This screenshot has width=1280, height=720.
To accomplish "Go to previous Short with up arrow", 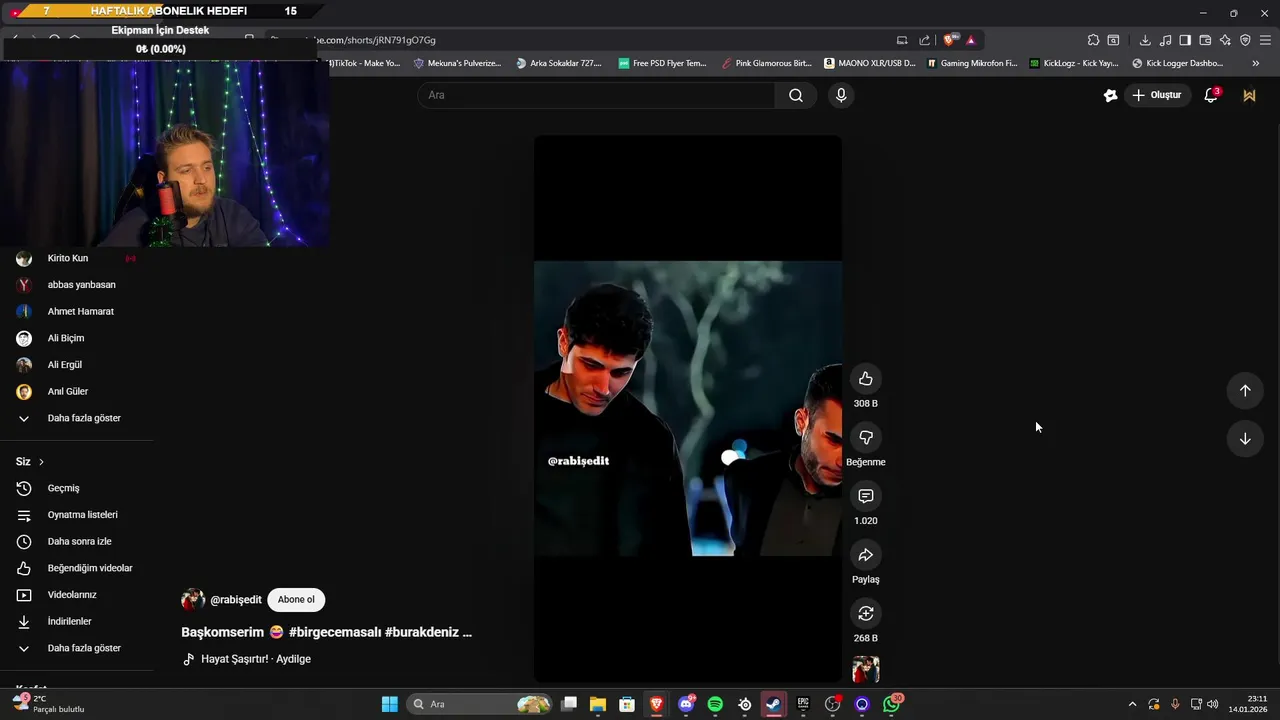I will (1245, 391).
